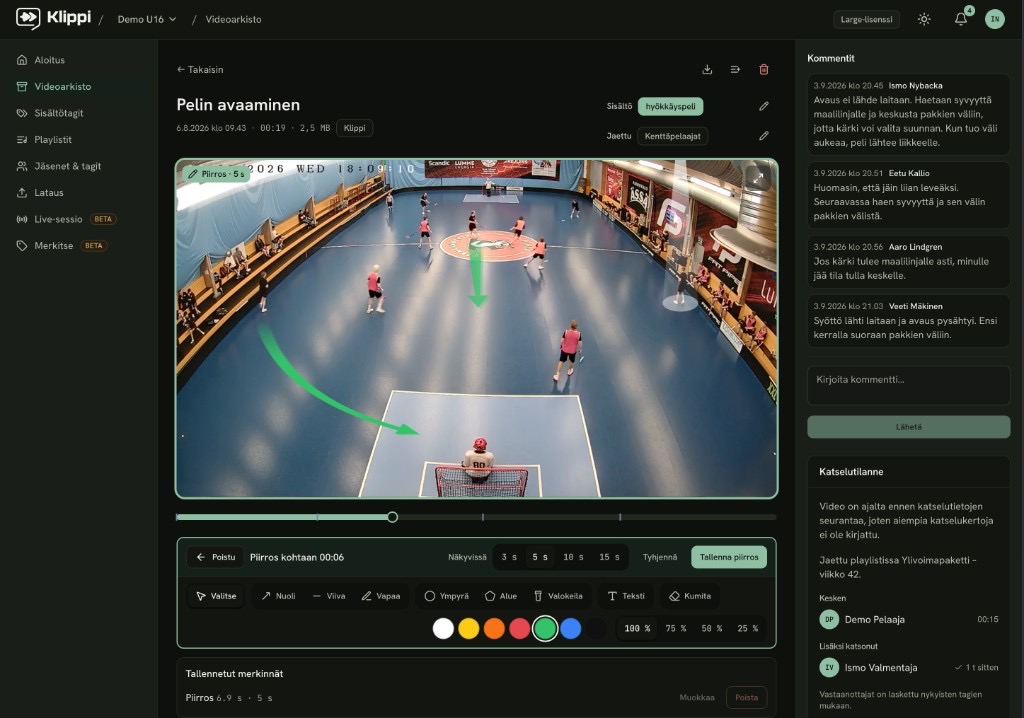Click the video timeline playhead handle
Screen dimensions: 1024x718
coord(392,517)
